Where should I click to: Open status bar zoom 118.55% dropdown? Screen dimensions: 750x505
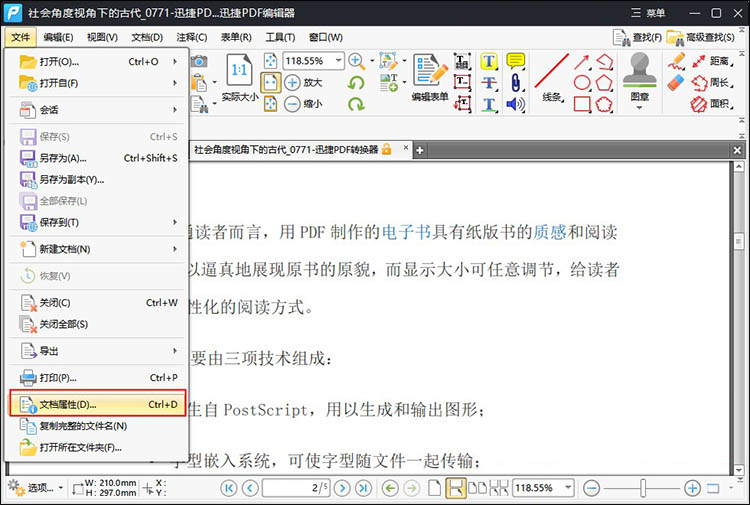pyautogui.click(x=568, y=488)
